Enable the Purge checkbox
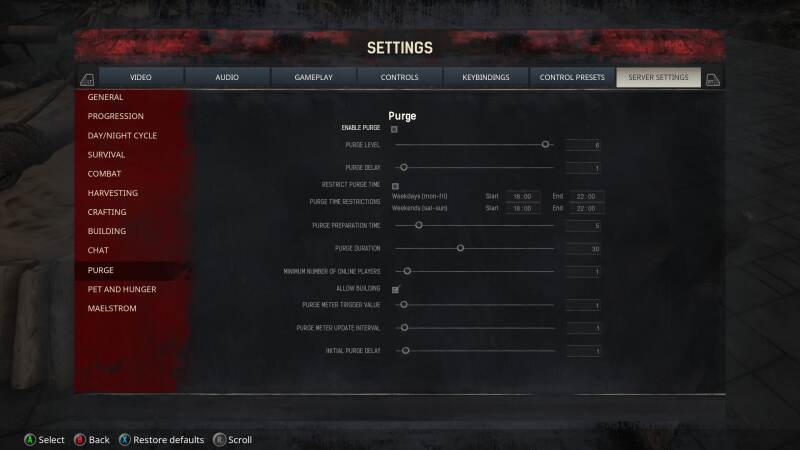 point(394,129)
